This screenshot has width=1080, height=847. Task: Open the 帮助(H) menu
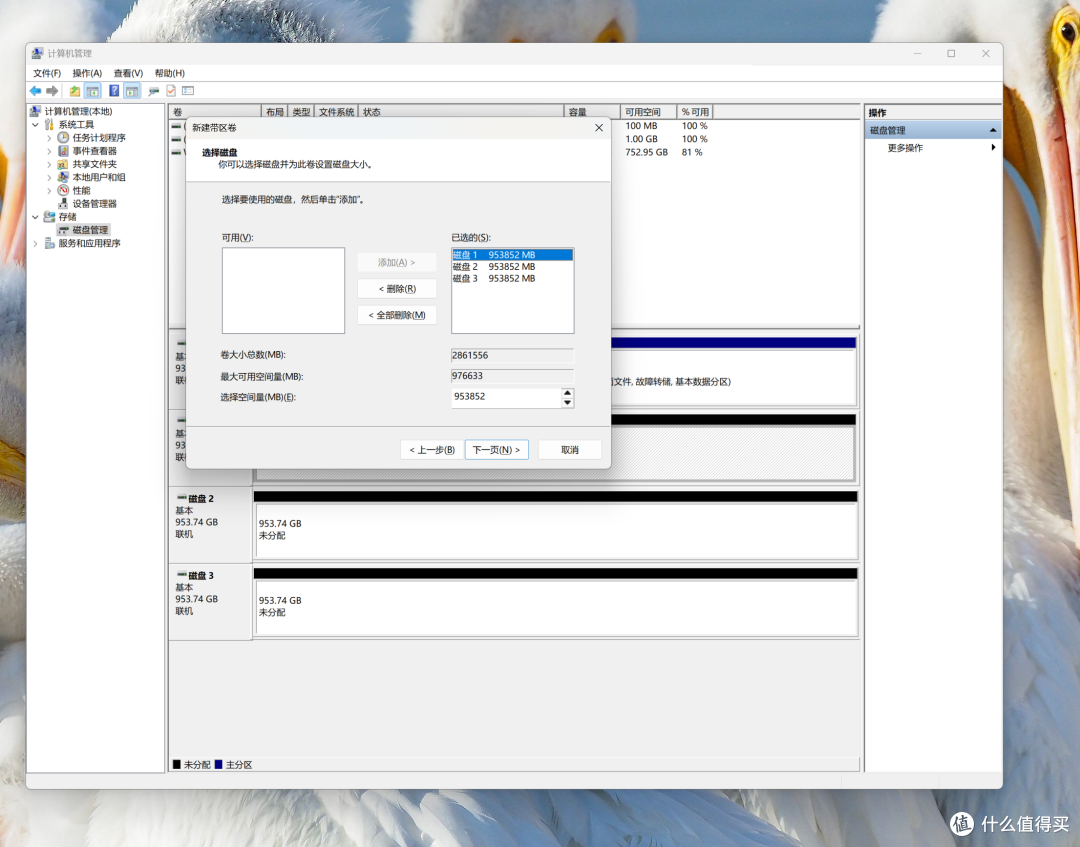[169, 73]
